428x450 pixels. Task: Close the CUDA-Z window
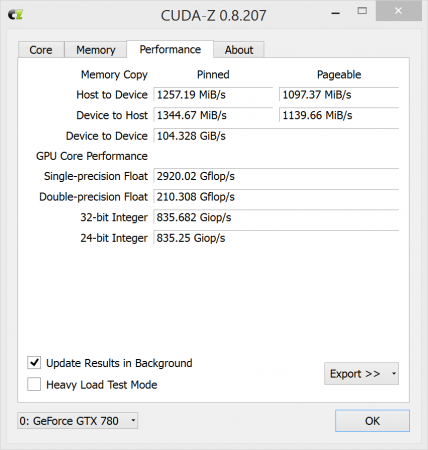click(399, 11)
